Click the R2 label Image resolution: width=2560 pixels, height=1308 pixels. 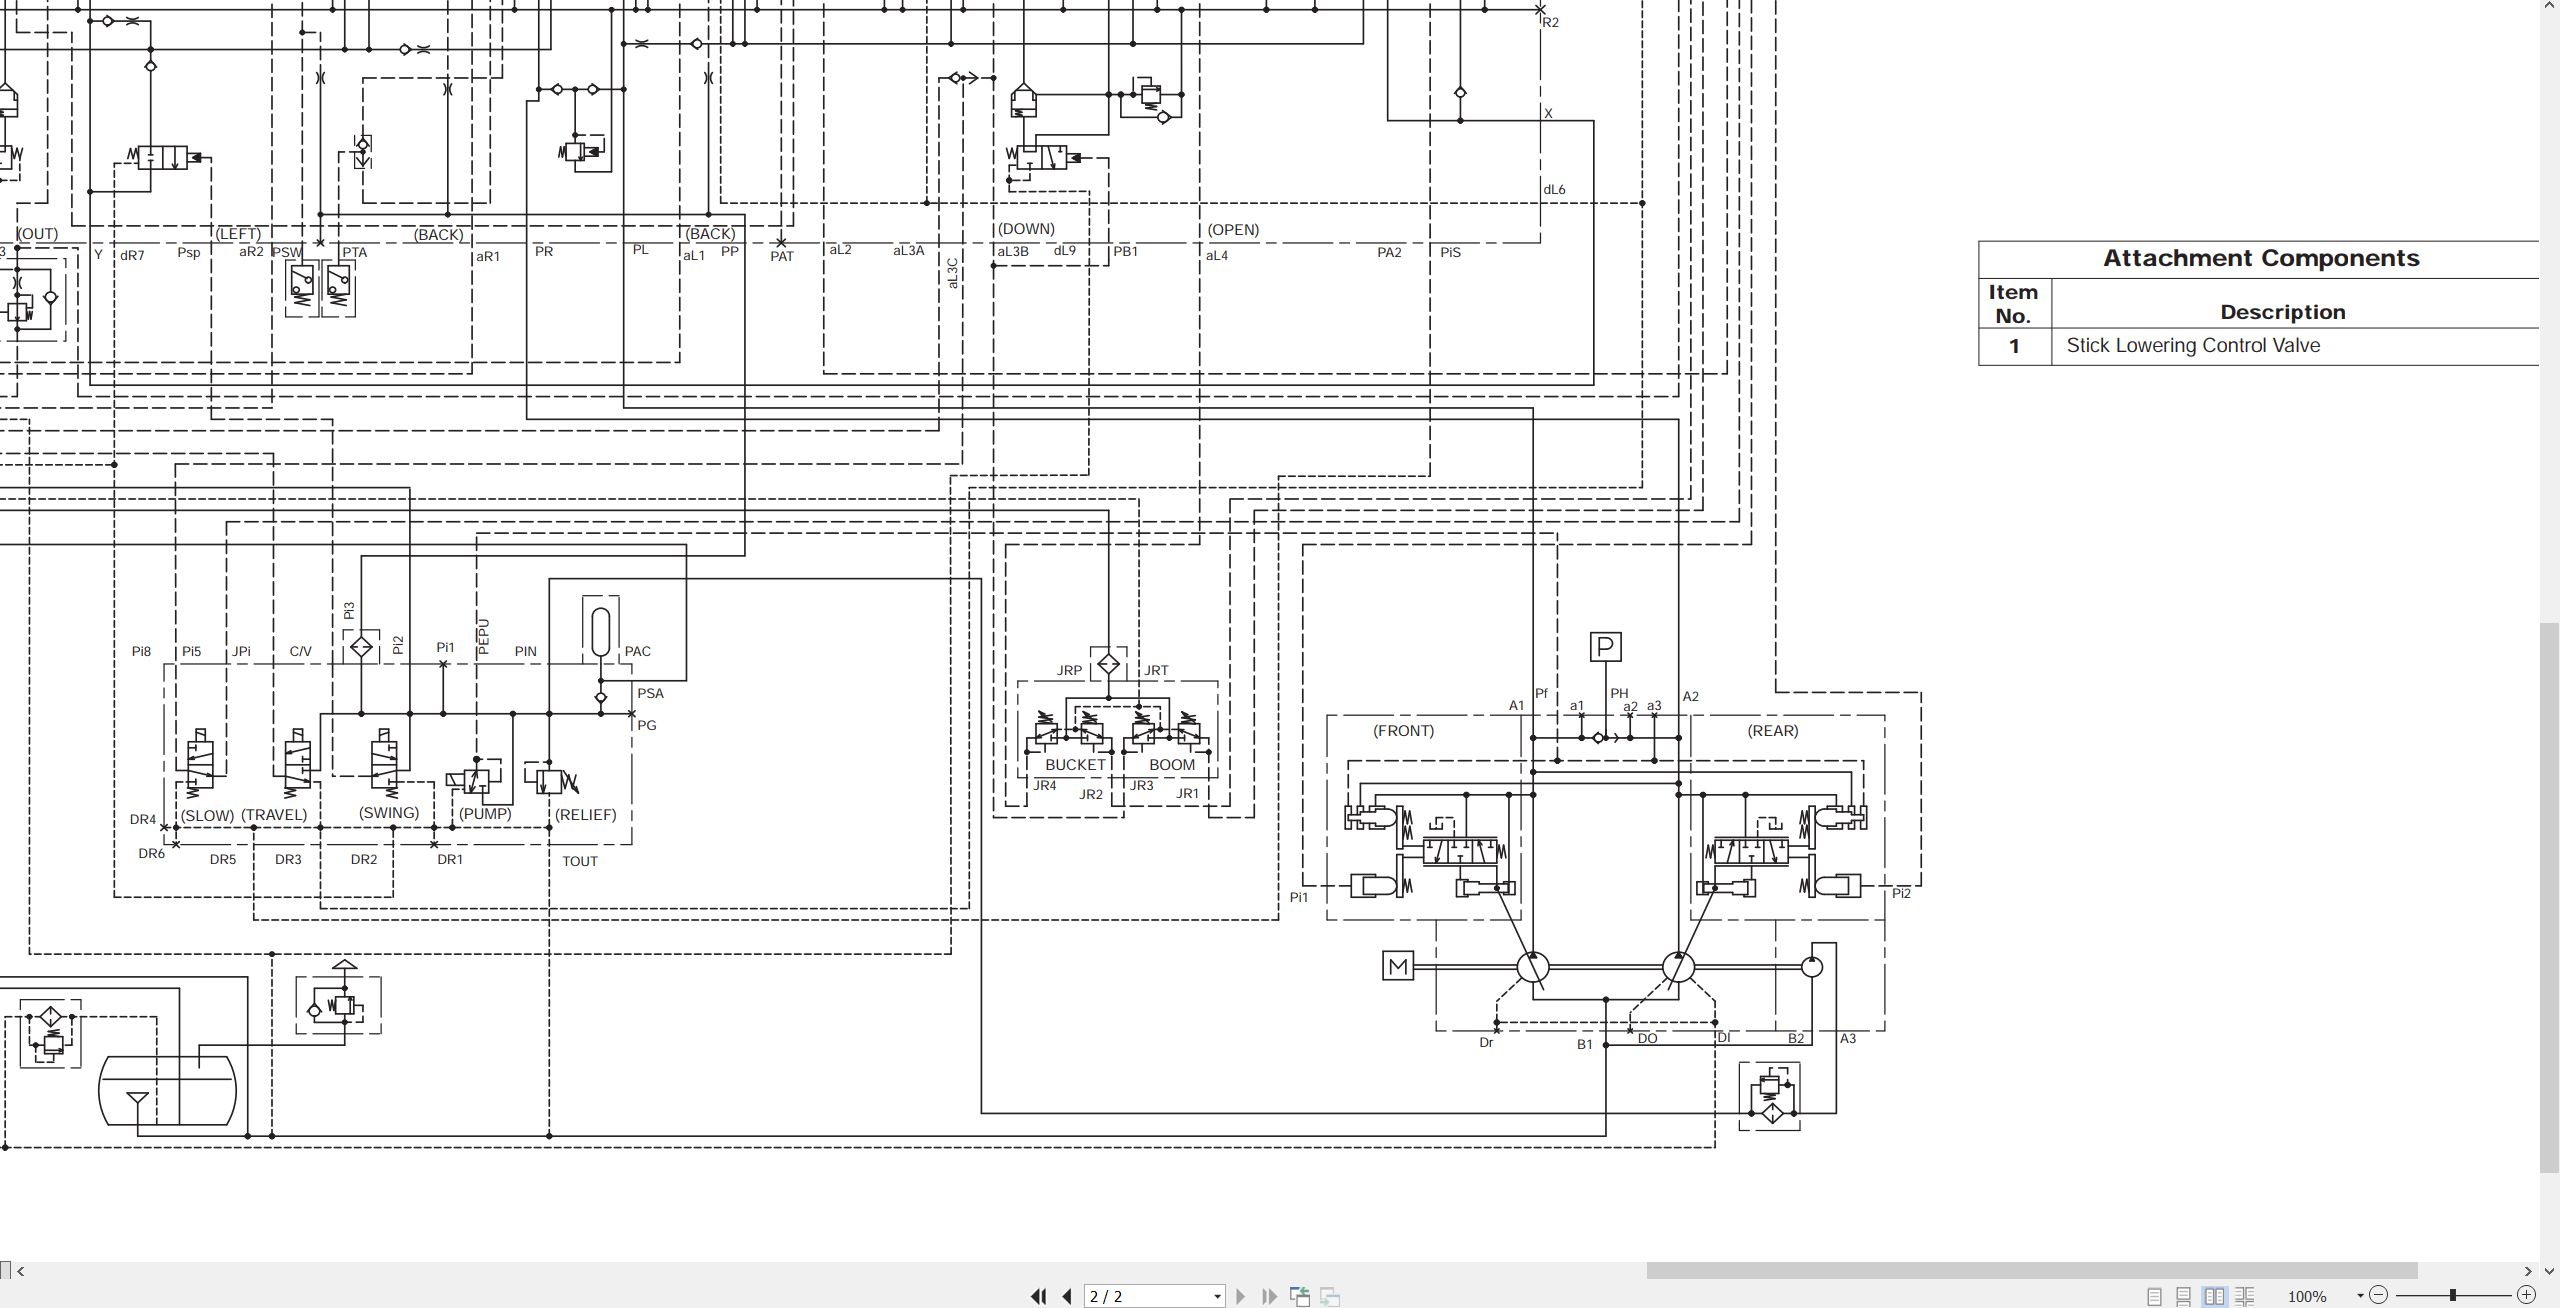click(x=1550, y=23)
